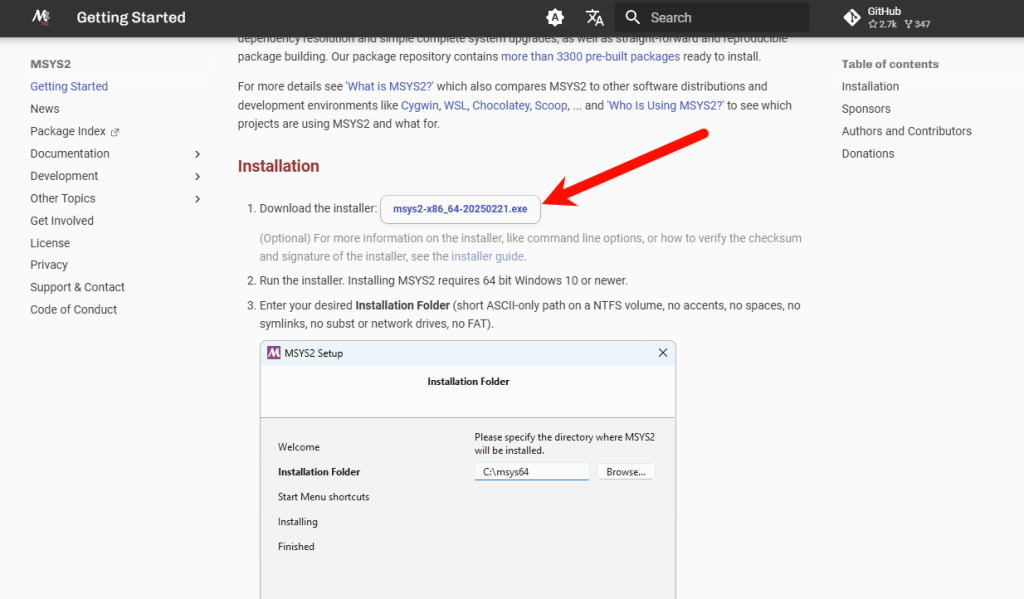The height and width of the screenshot is (599, 1024).
Task: Open the Cygwin comparison link
Action: [420, 105]
